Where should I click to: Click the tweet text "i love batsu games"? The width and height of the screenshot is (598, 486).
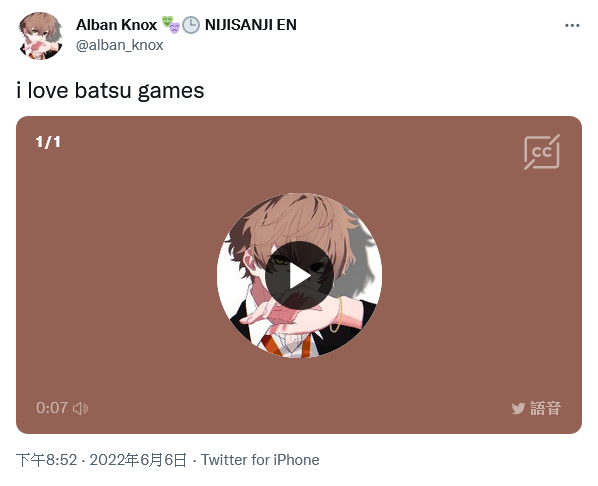pyautogui.click(x=110, y=90)
